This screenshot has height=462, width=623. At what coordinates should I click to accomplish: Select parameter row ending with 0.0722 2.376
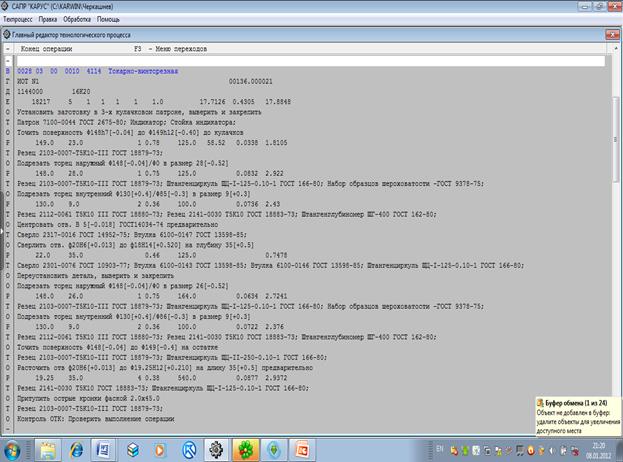click(159, 327)
